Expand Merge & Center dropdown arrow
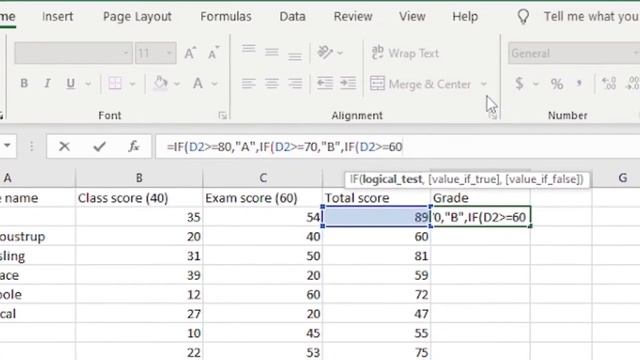The height and width of the screenshot is (360, 640). click(x=484, y=84)
